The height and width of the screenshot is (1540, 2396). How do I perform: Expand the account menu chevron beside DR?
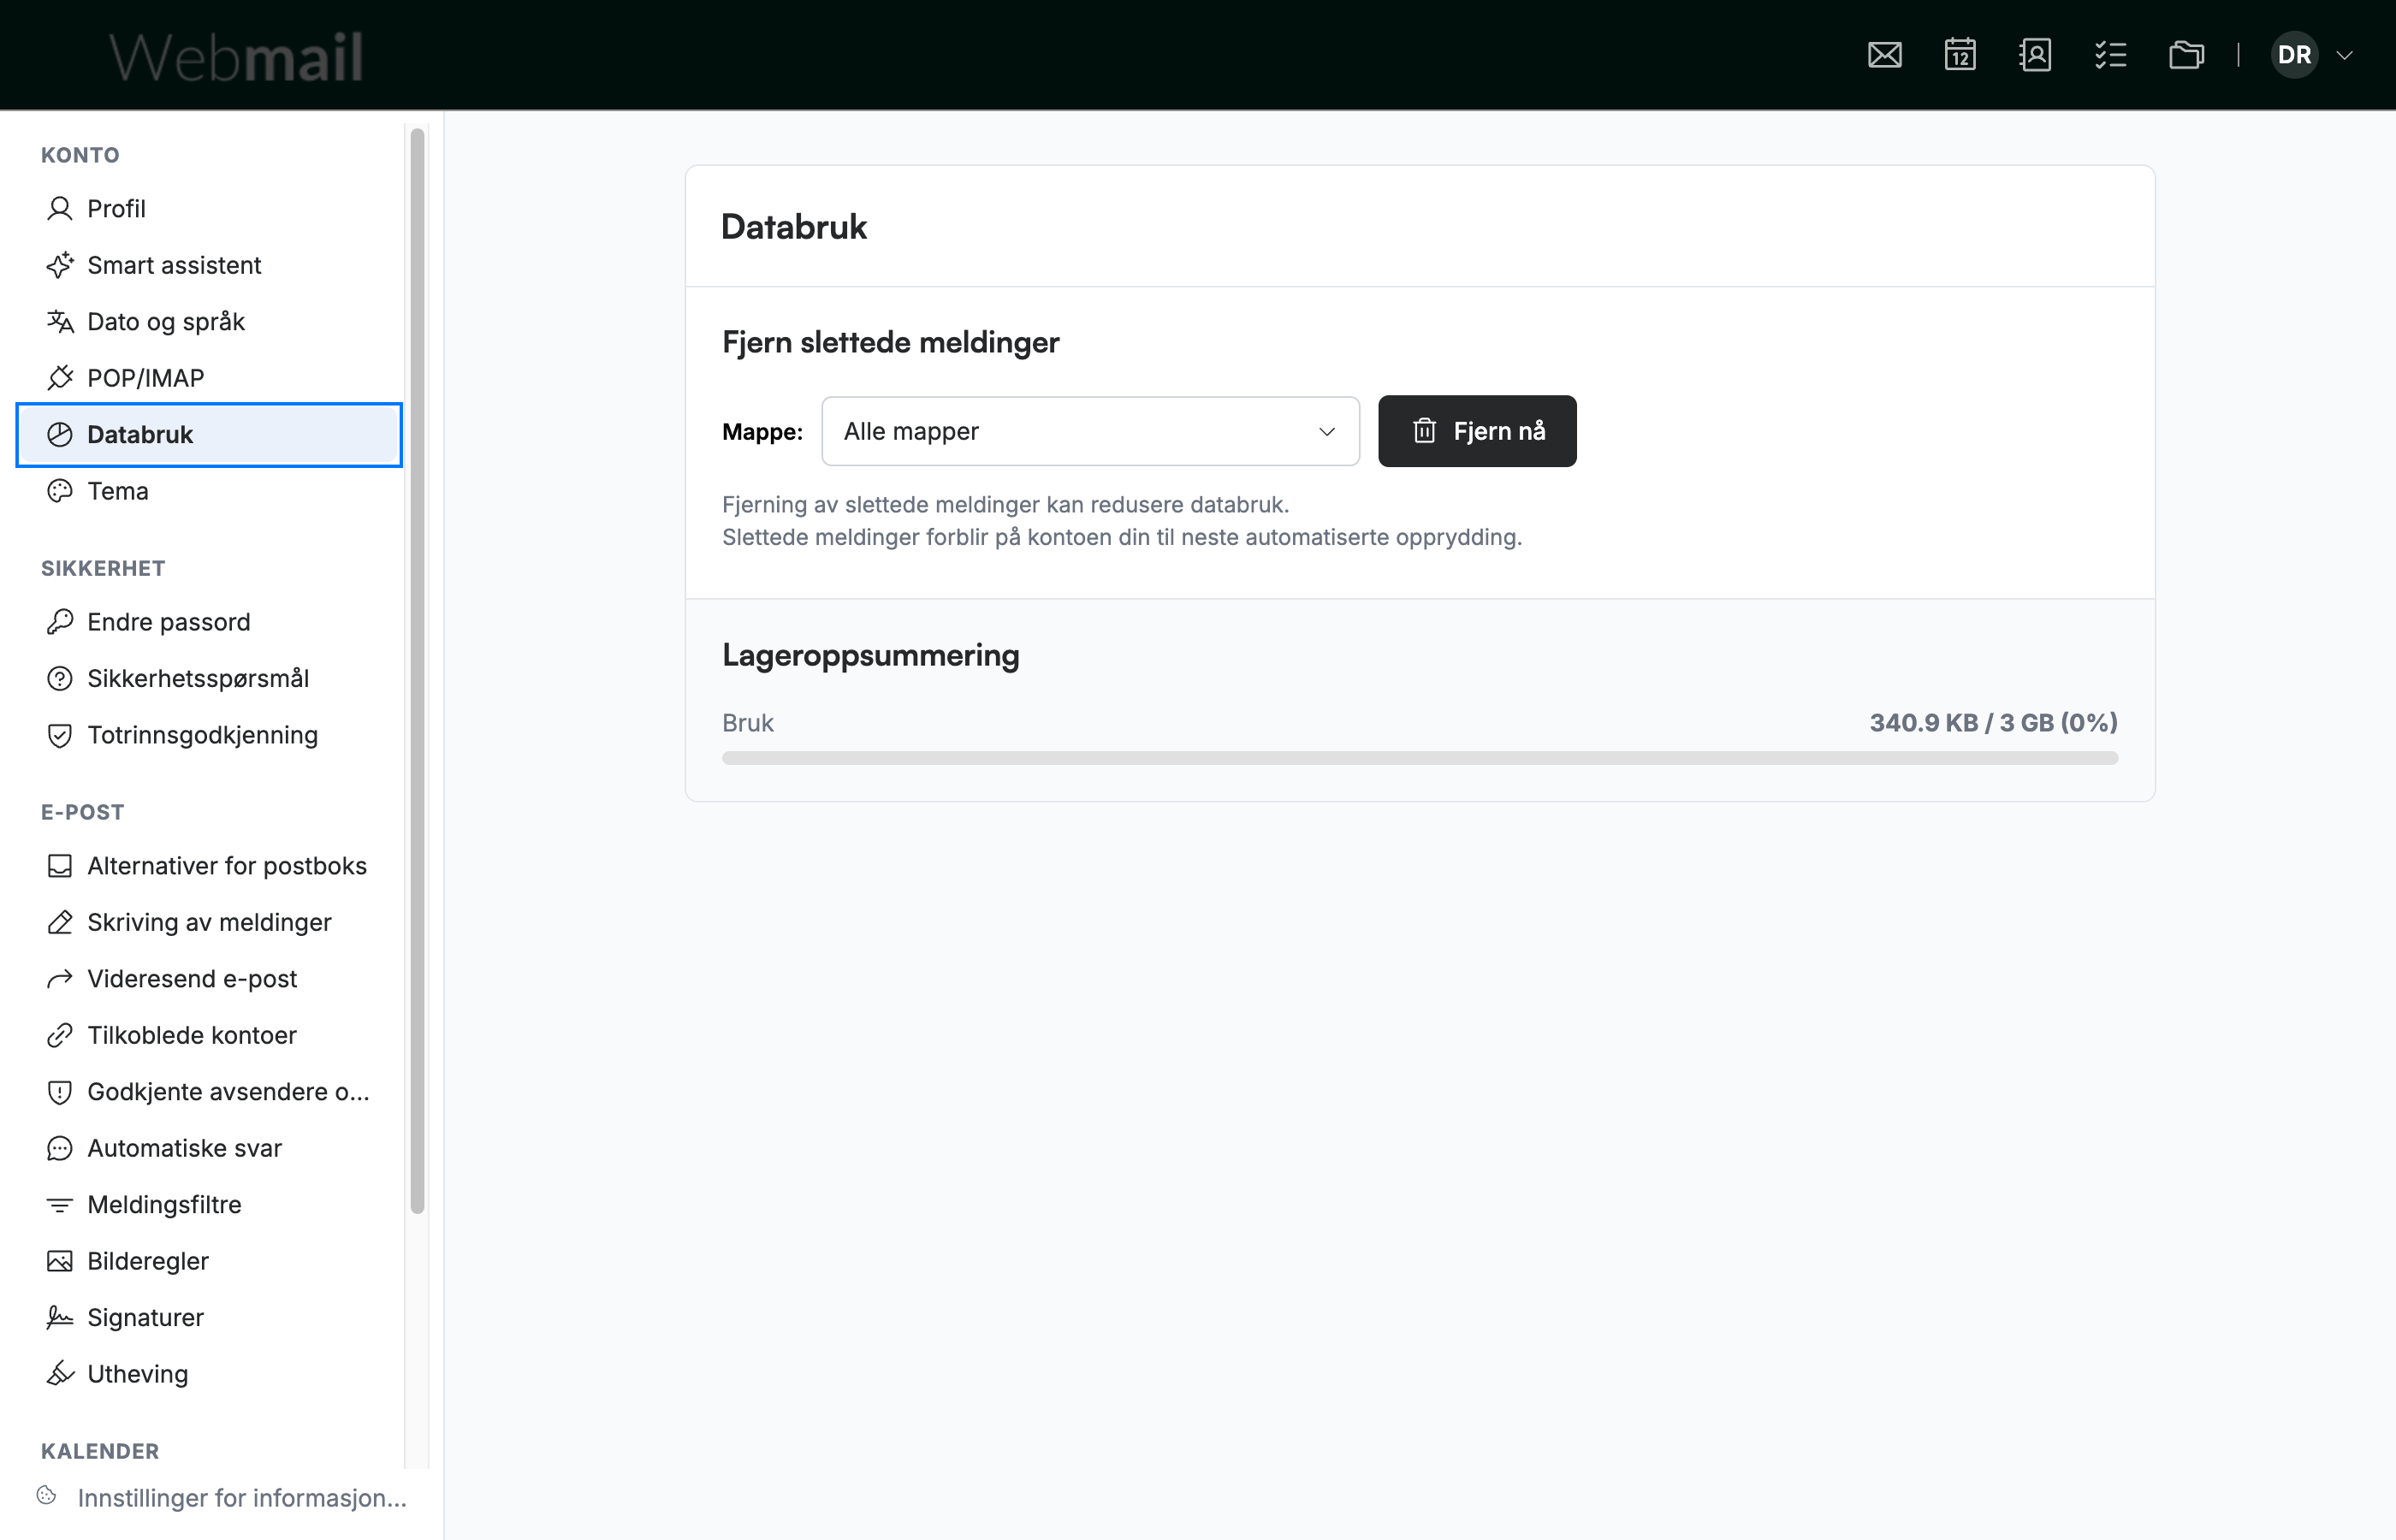coord(2344,55)
